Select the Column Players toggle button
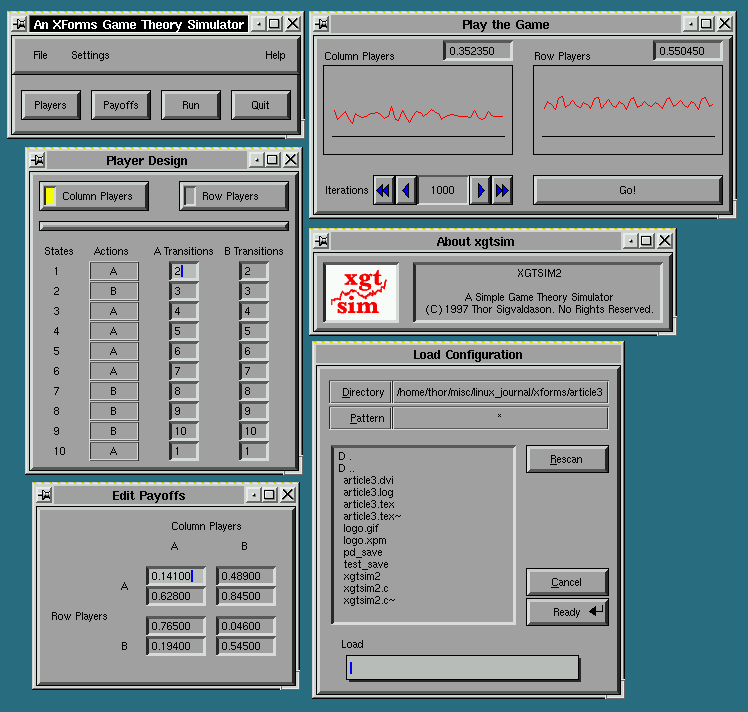The height and width of the screenshot is (712, 748). click(x=94, y=196)
